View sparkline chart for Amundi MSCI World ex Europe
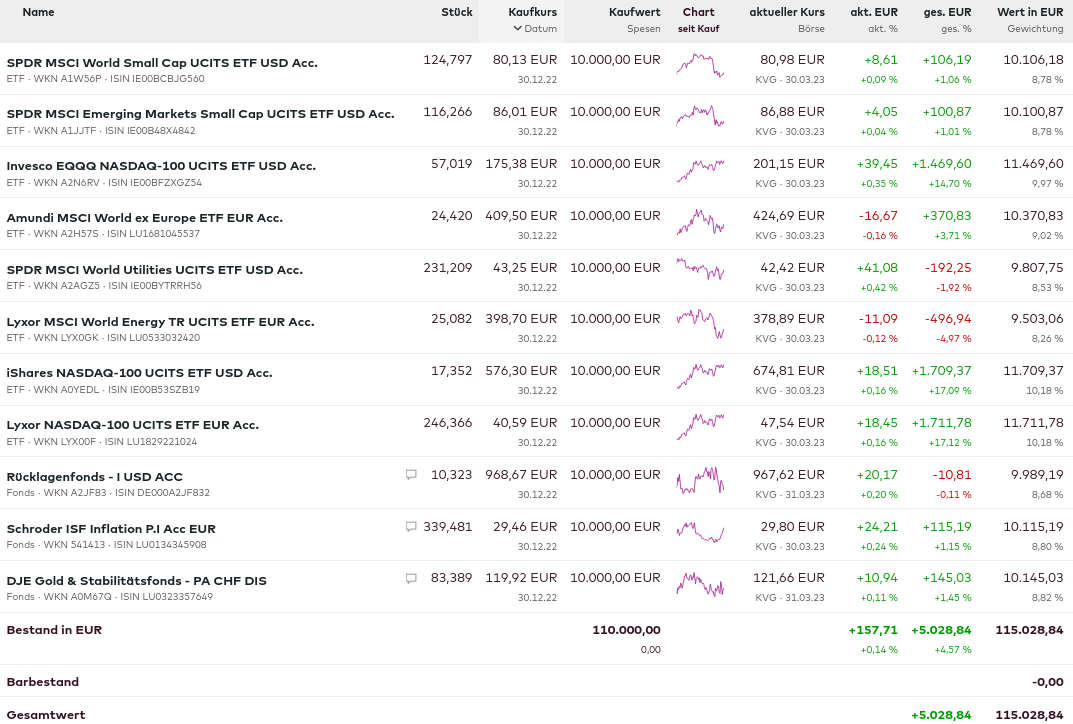The image size is (1073, 724). [x=699, y=223]
